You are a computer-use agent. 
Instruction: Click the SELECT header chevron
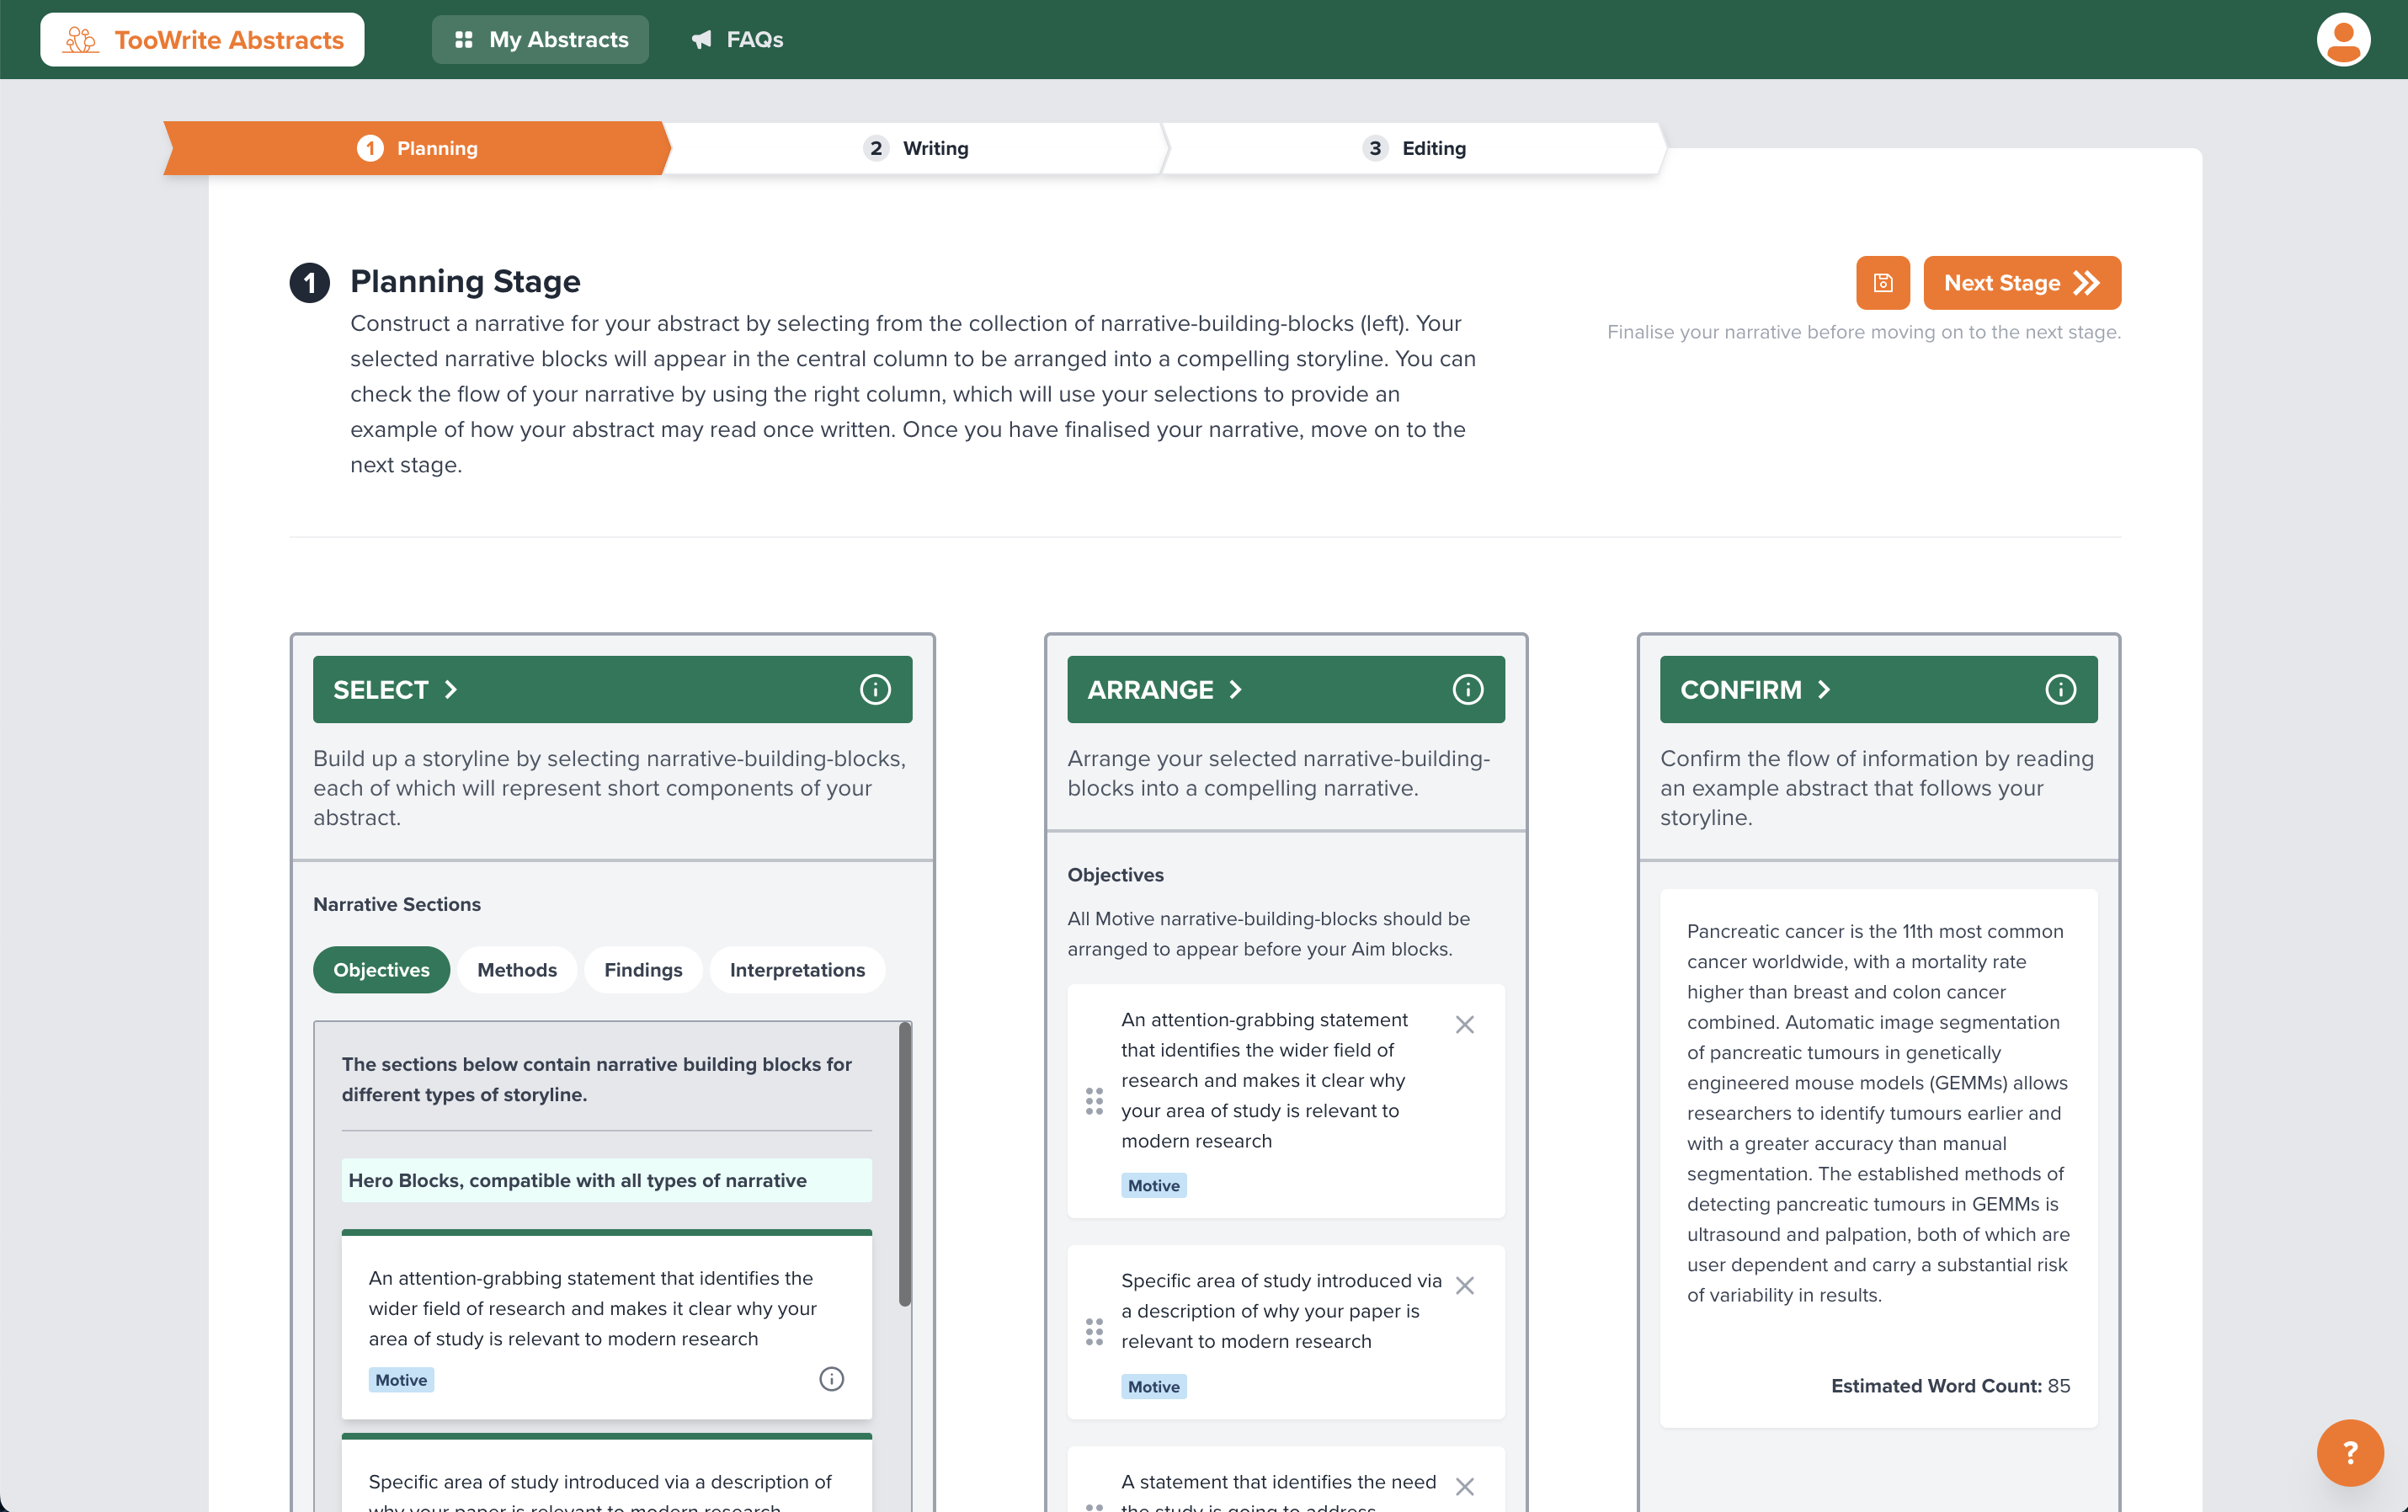click(x=451, y=690)
